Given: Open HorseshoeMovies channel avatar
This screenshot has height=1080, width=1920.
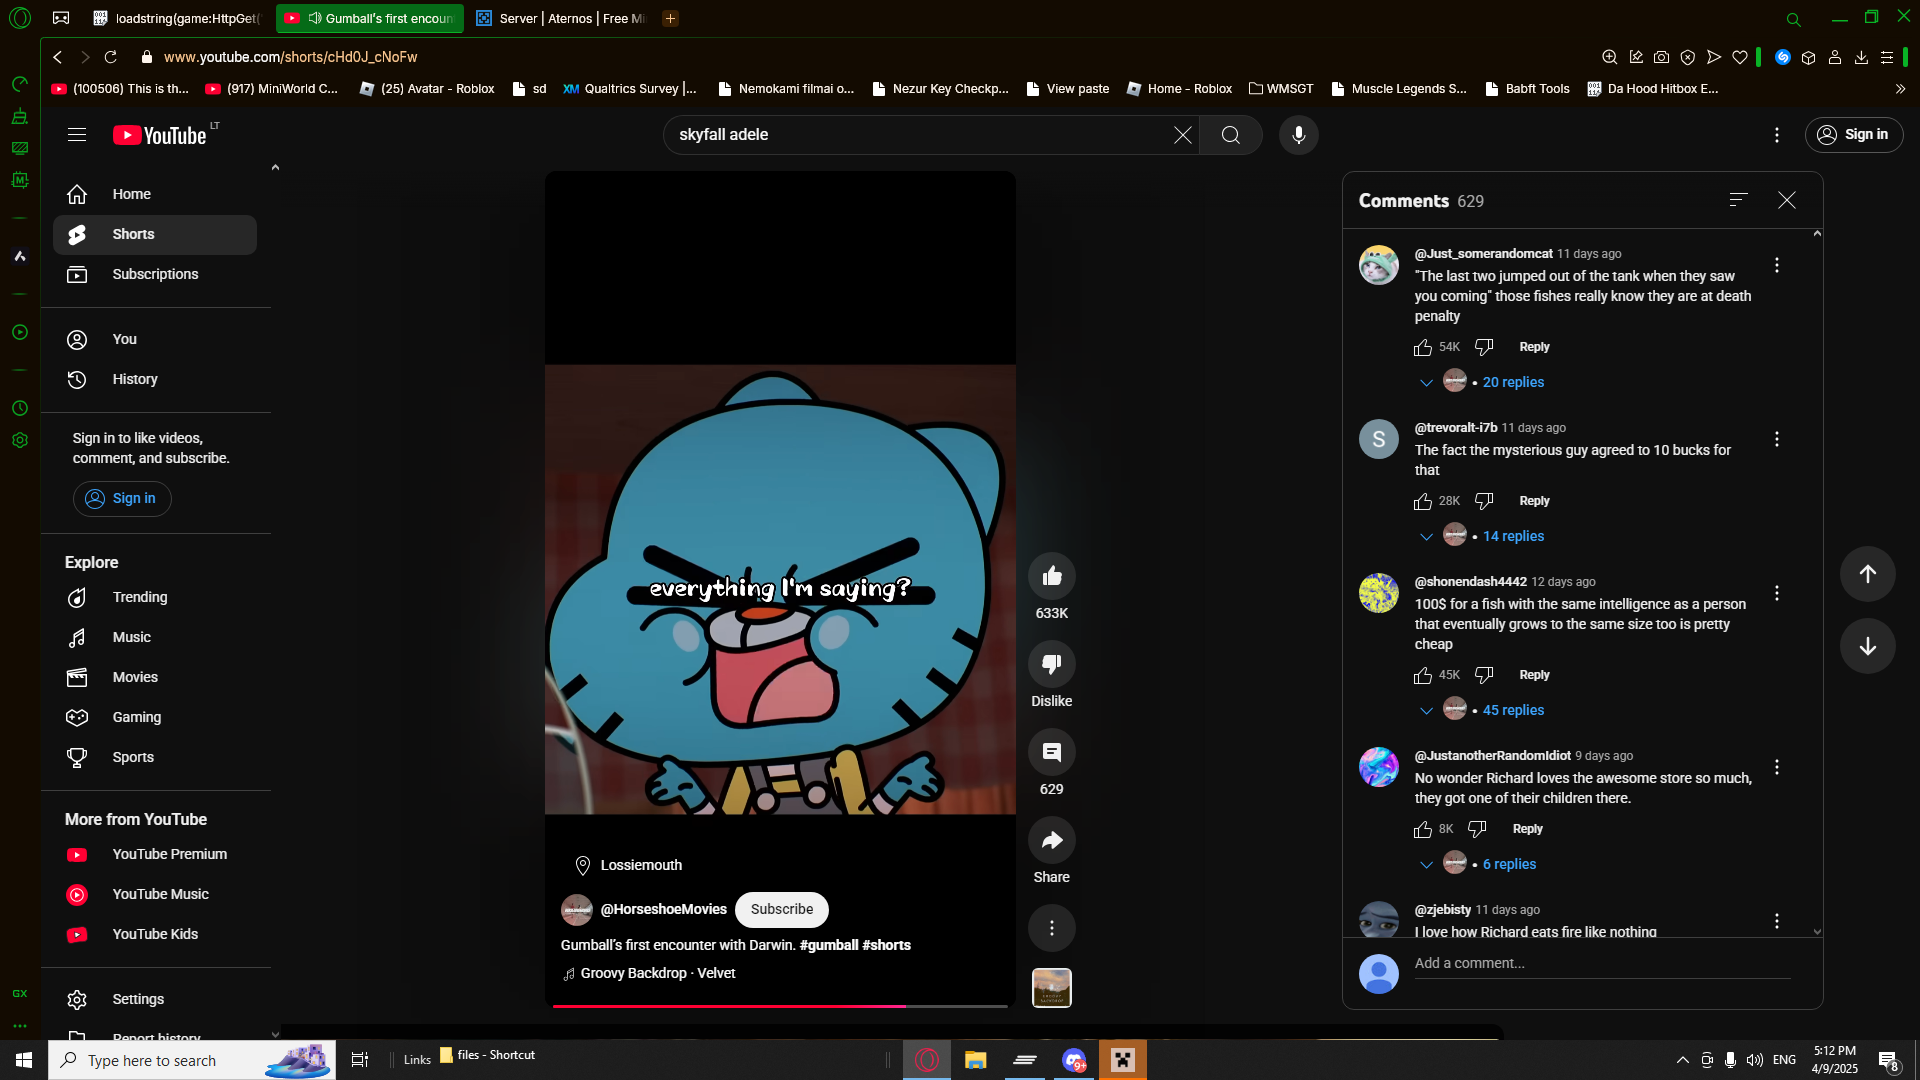Looking at the screenshot, I should (x=577, y=910).
